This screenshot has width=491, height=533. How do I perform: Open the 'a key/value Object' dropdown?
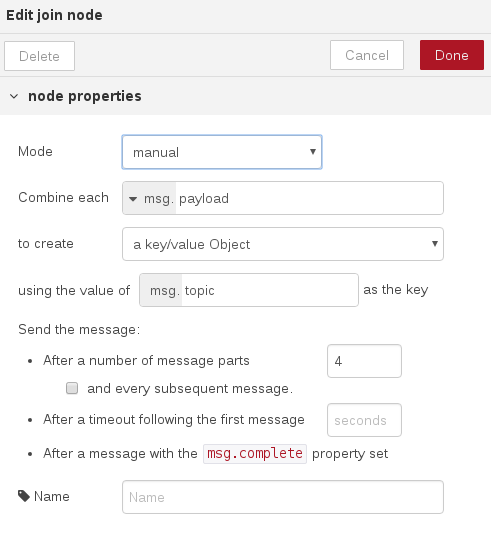(283, 244)
